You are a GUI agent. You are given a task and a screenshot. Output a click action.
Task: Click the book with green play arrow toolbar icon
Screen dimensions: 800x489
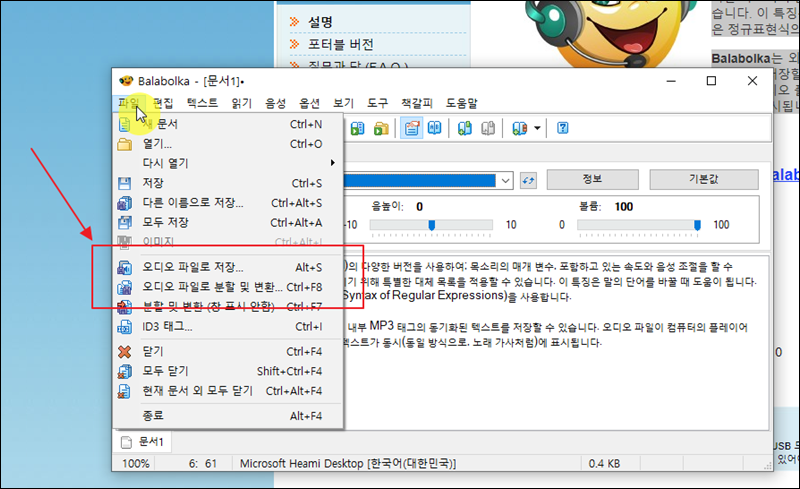(357, 128)
